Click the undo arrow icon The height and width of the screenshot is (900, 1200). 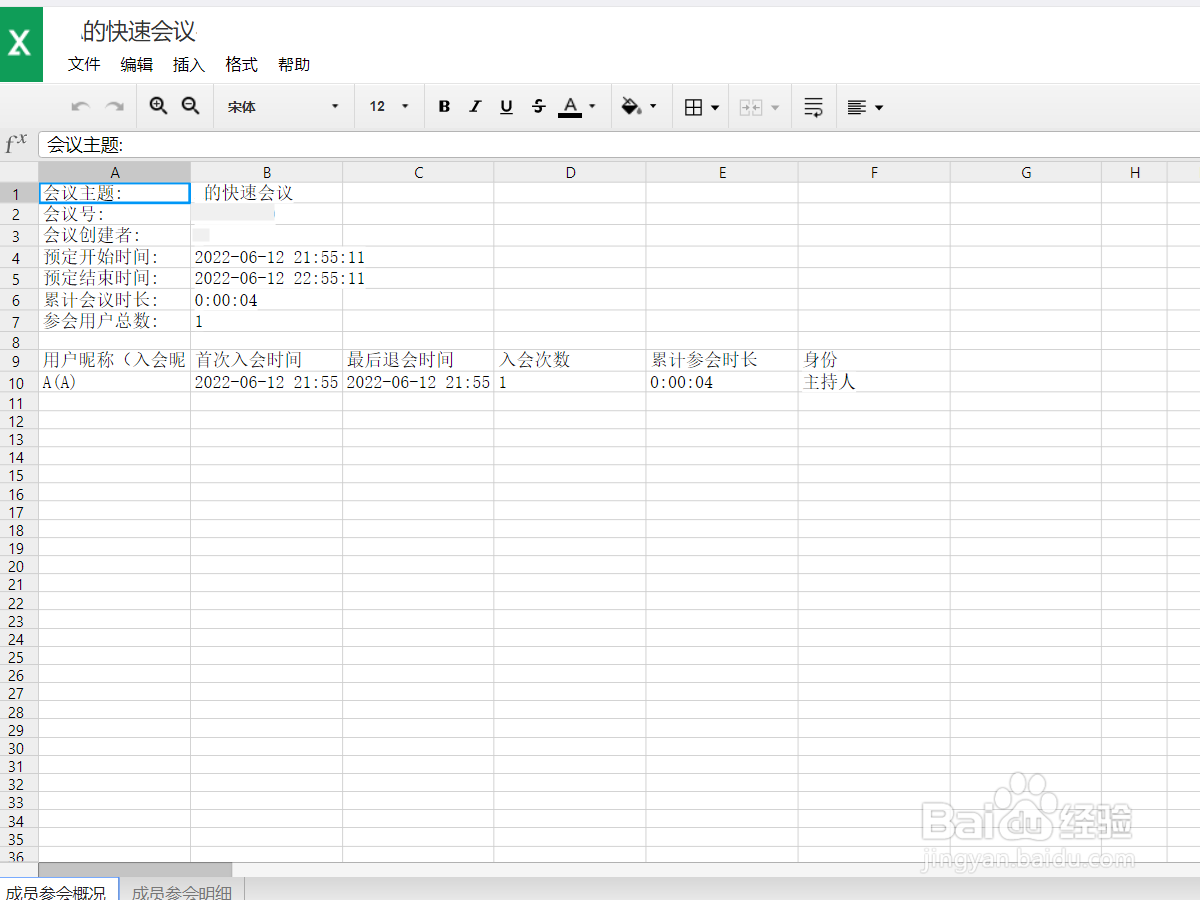[81, 107]
